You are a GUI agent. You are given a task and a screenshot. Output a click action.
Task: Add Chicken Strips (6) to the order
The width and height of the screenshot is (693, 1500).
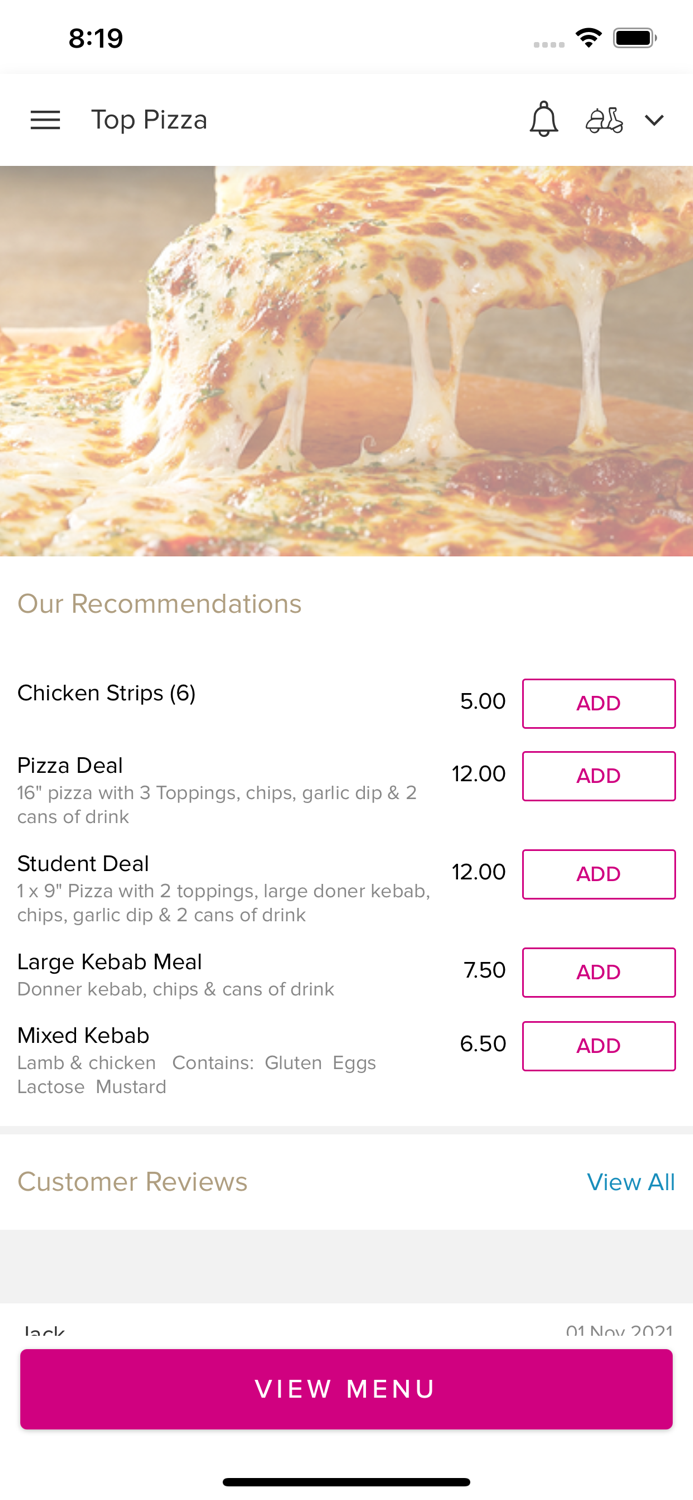(598, 703)
